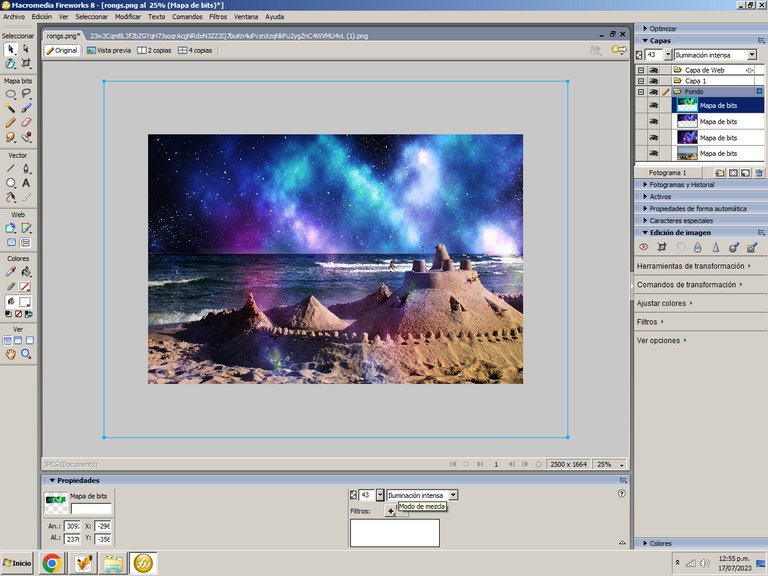This screenshot has height=576, width=768.
Task: Select the Hand tool
Action: [x=10, y=354]
